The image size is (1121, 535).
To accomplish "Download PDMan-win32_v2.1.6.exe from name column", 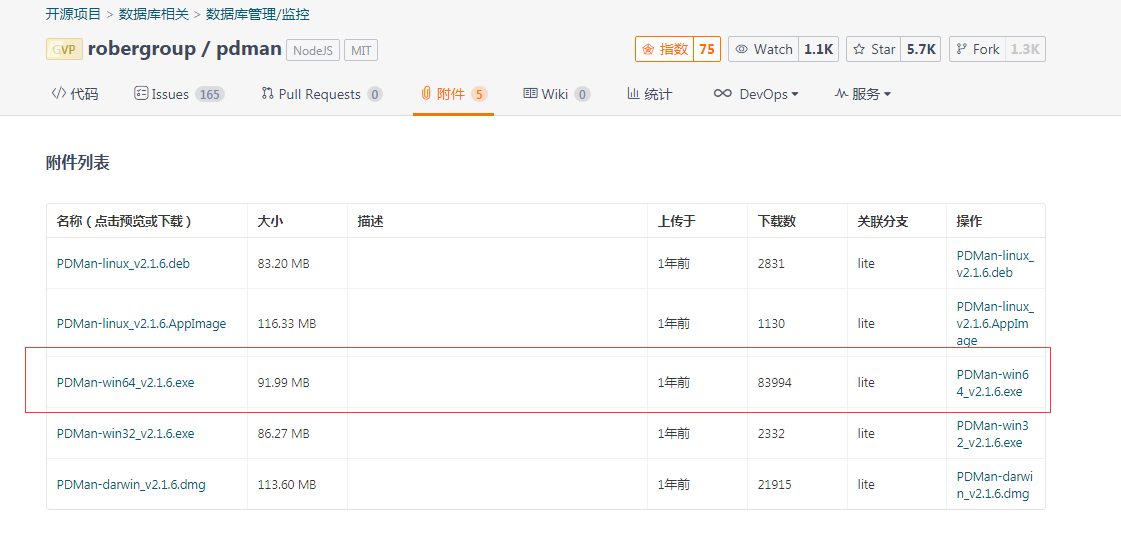I will (x=125, y=433).
